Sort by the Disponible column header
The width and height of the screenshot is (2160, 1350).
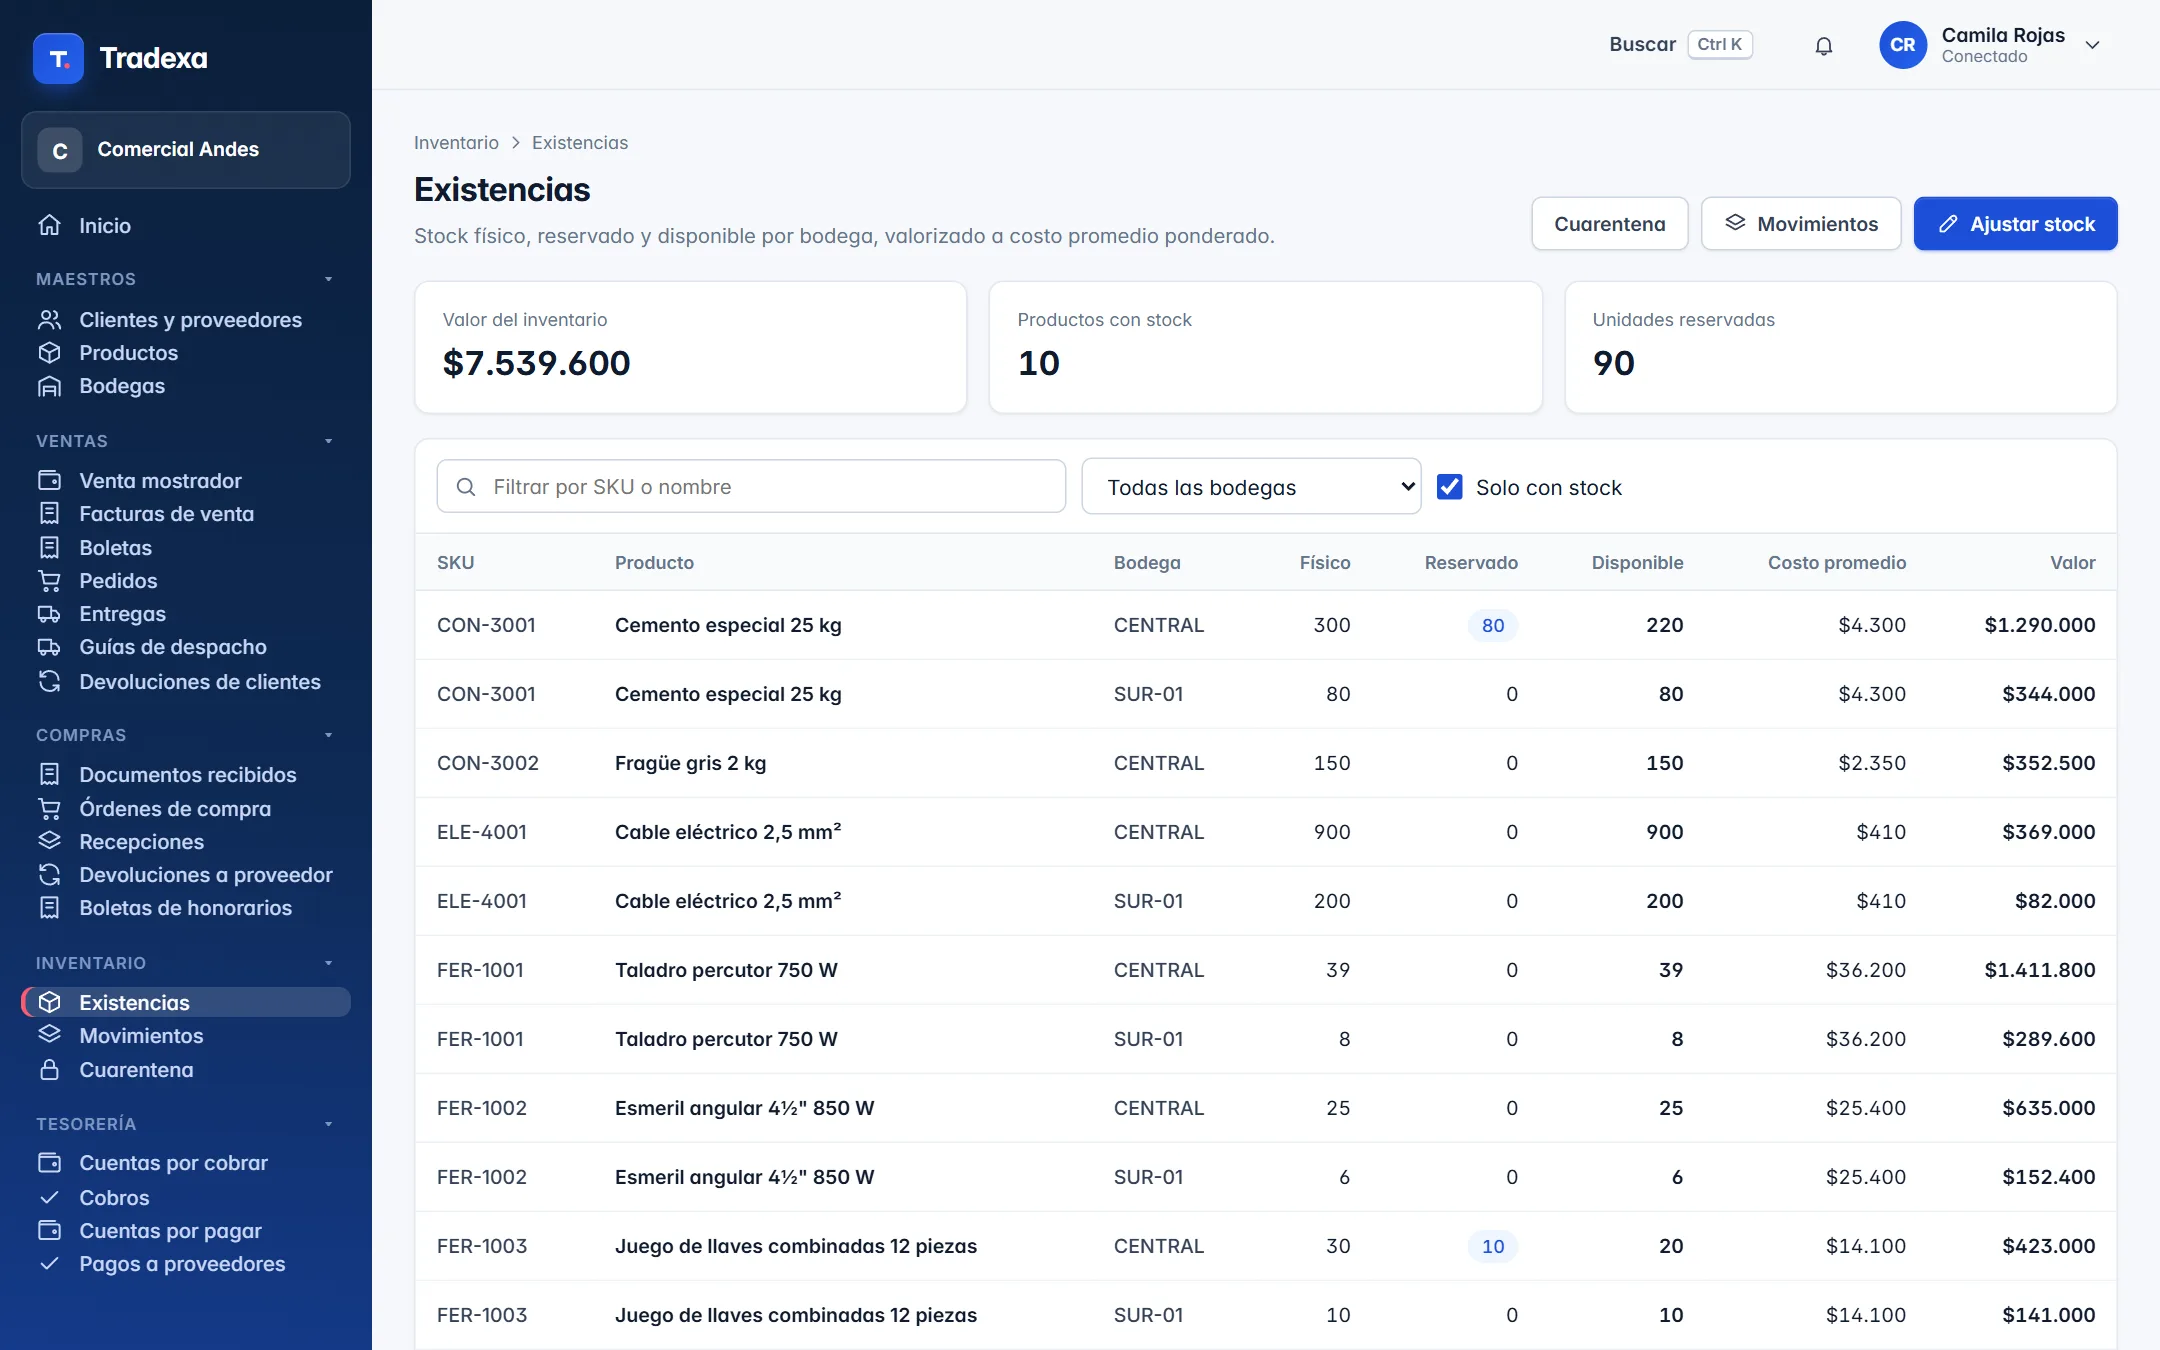[1637, 563]
